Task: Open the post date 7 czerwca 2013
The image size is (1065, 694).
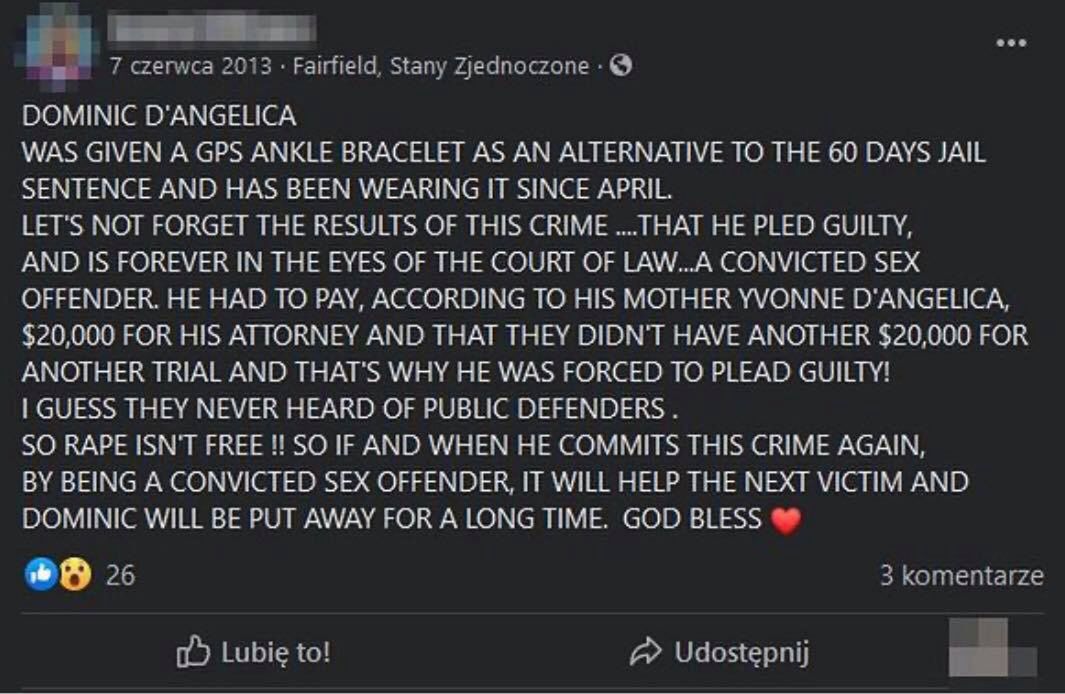Action: pyautogui.click(x=189, y=67)
